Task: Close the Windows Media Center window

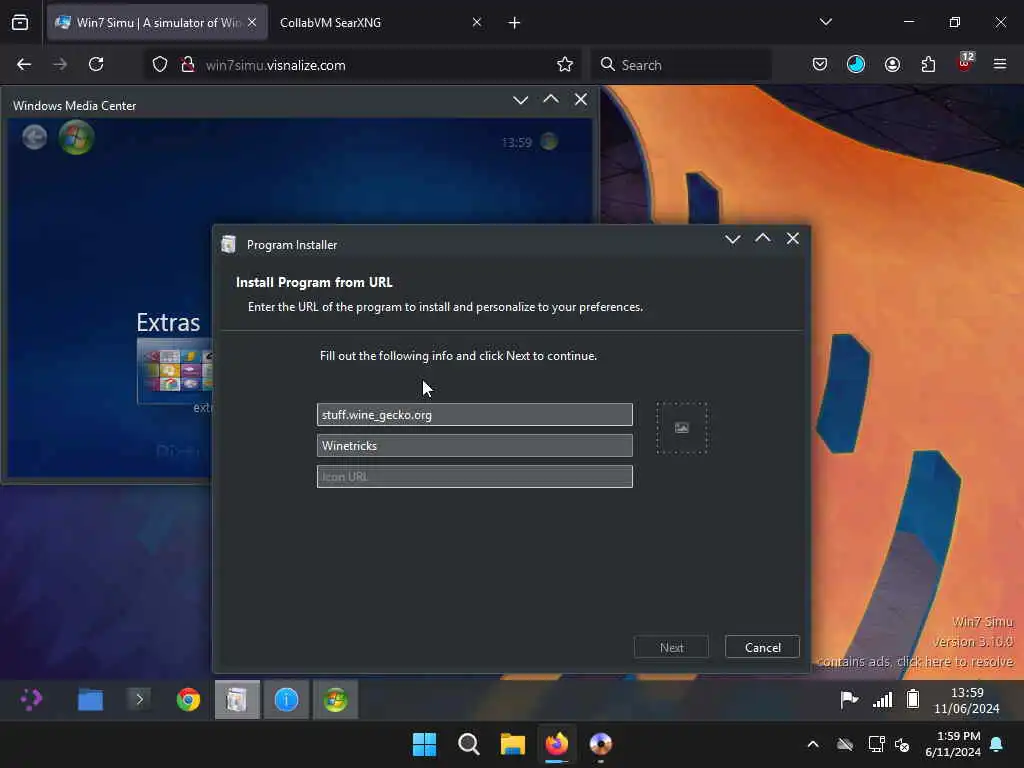Action: point(581,99)
